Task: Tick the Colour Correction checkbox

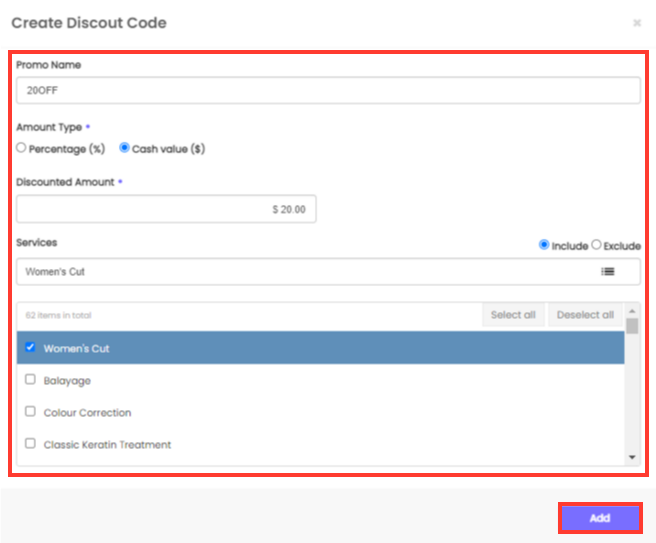Action: 30,412
